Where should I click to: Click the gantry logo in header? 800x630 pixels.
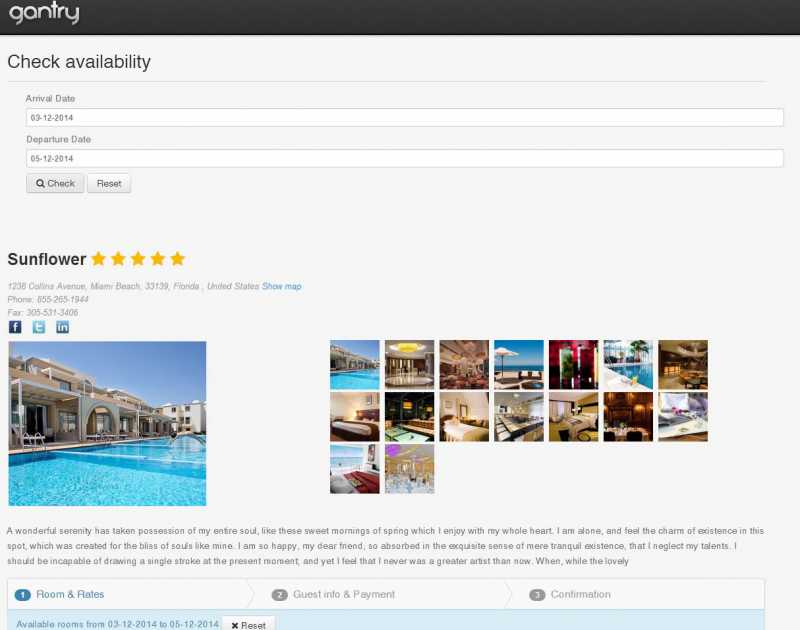click(44, 12)
